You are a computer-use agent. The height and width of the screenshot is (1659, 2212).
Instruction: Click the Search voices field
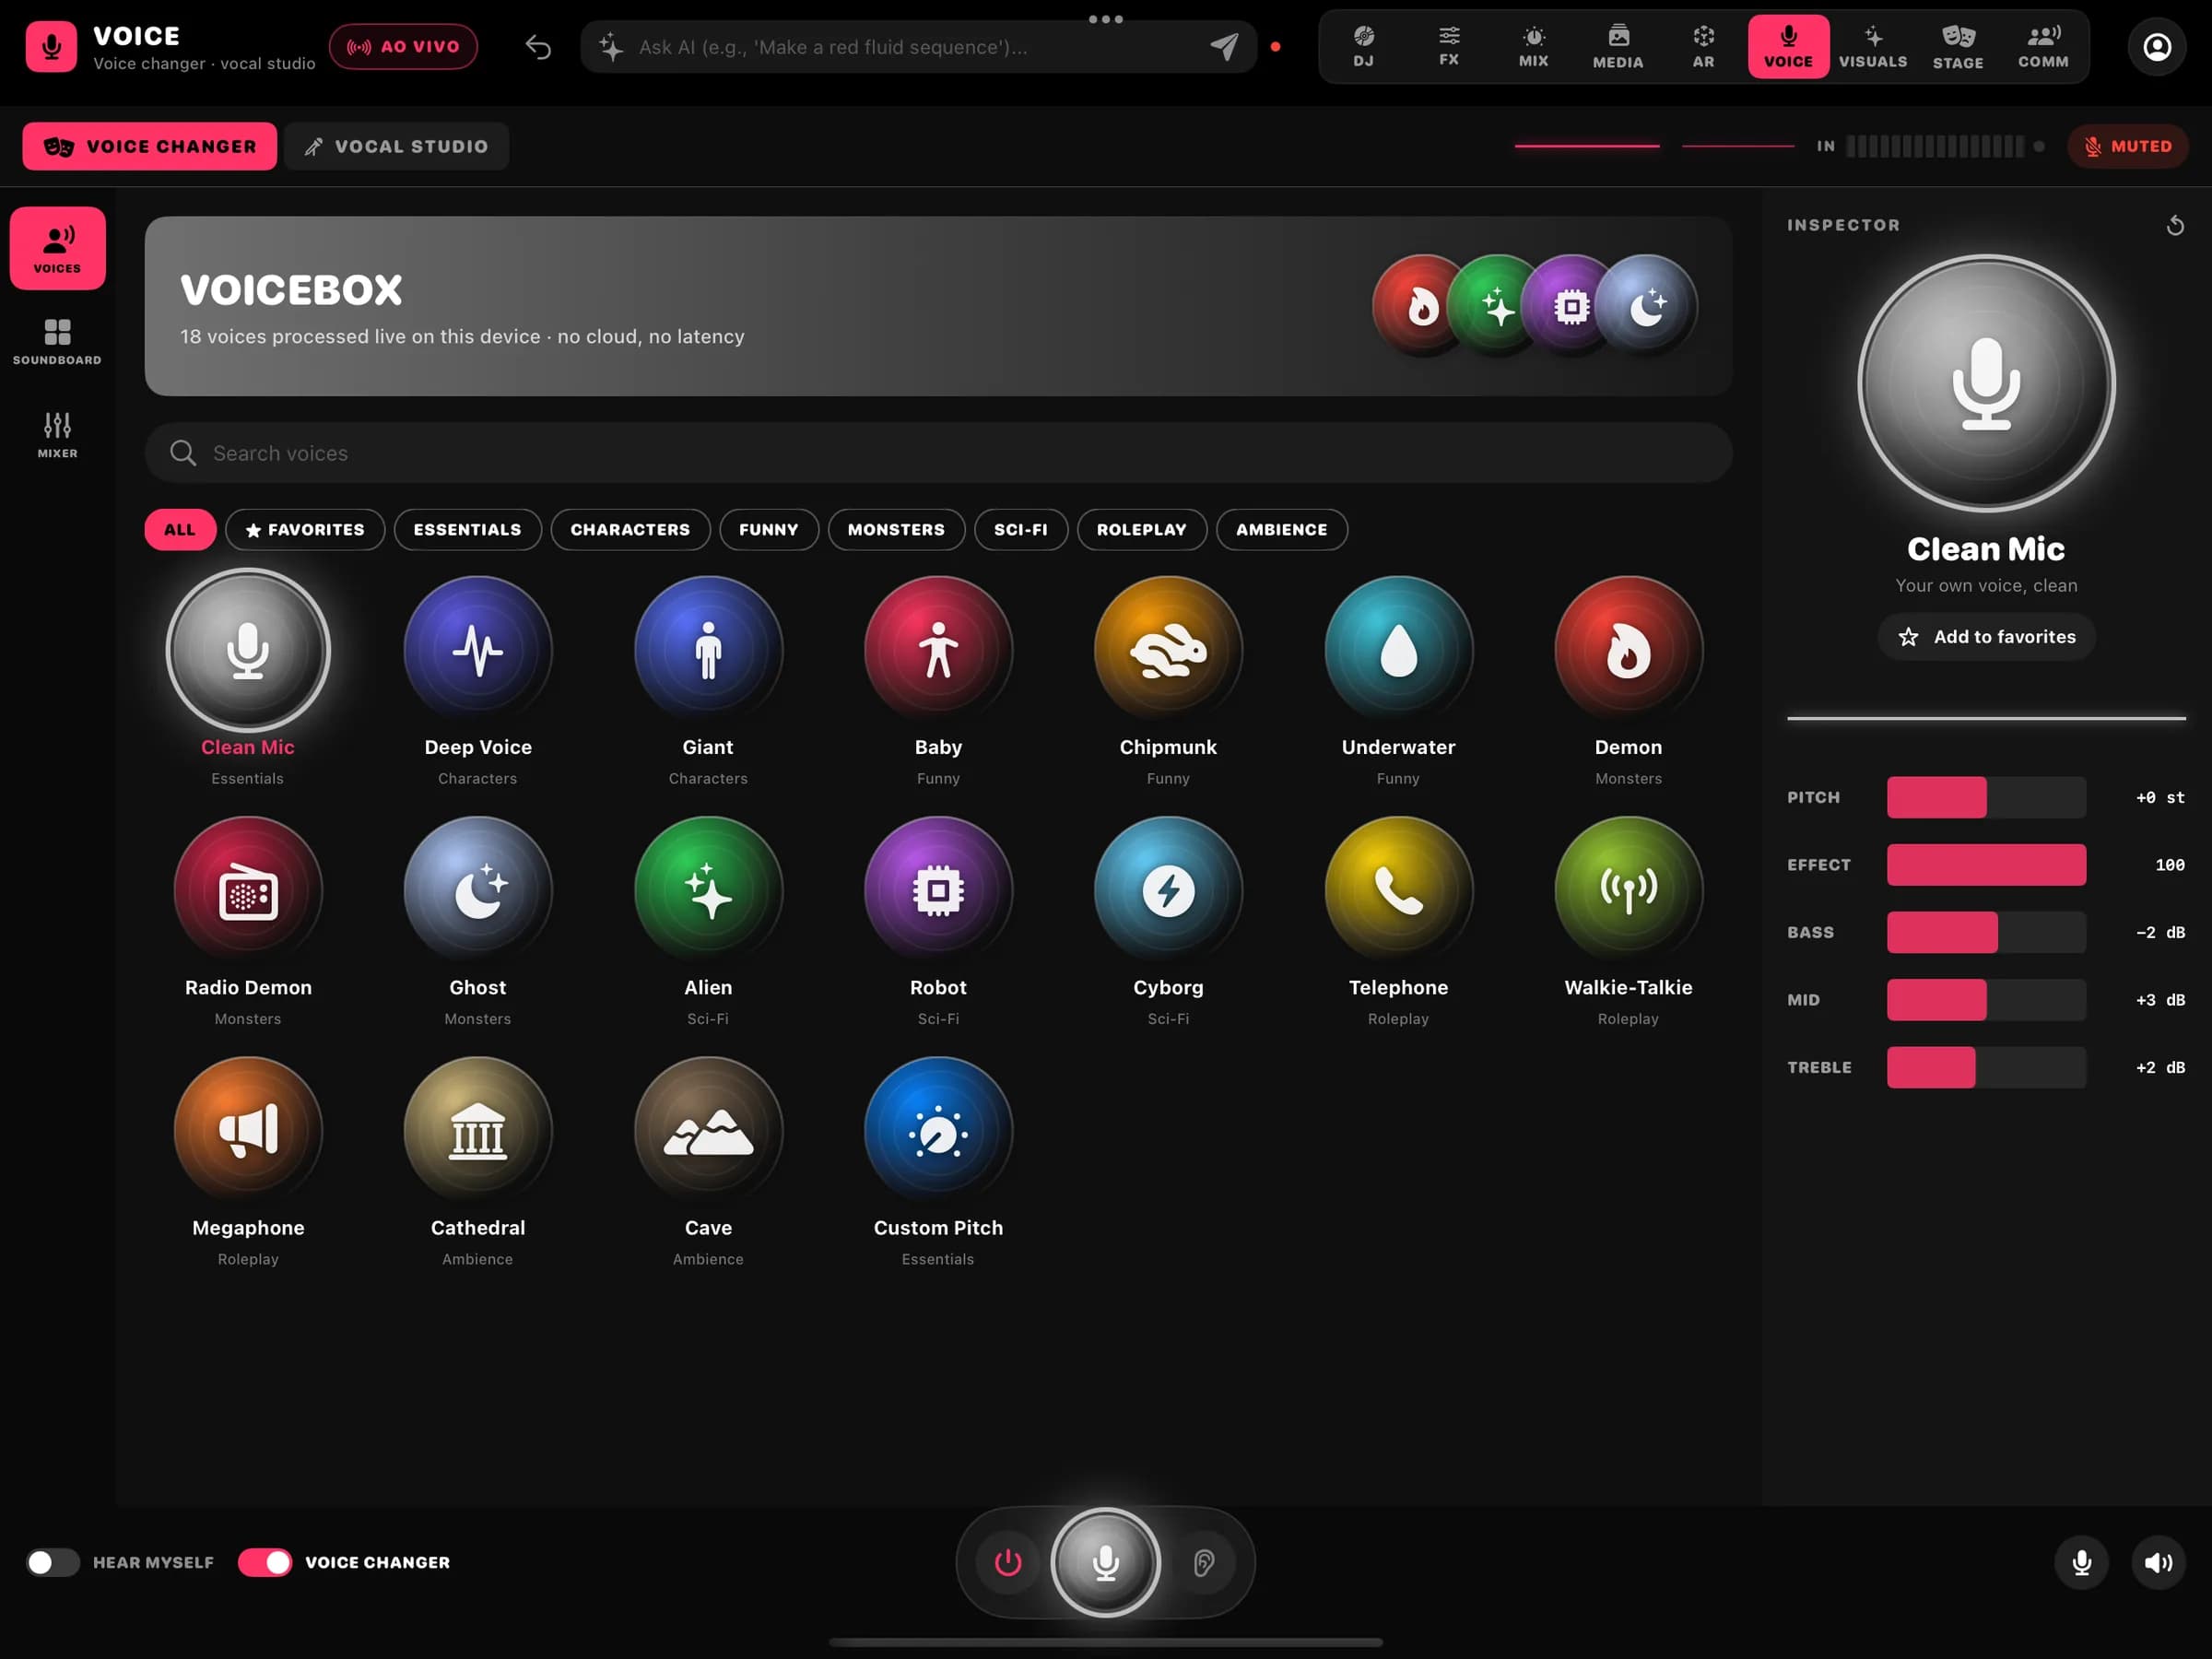pos(938,453)
